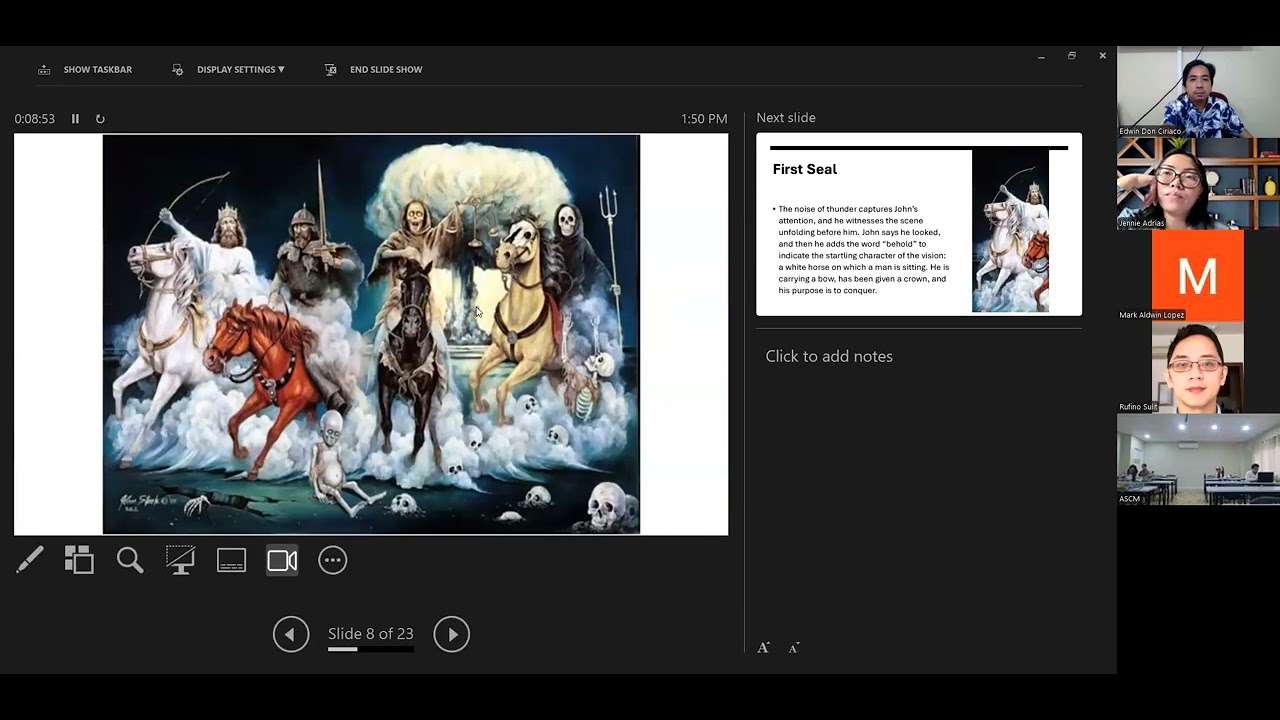Make the notes text smaller
1280x720 pixels.
(794, 648)
